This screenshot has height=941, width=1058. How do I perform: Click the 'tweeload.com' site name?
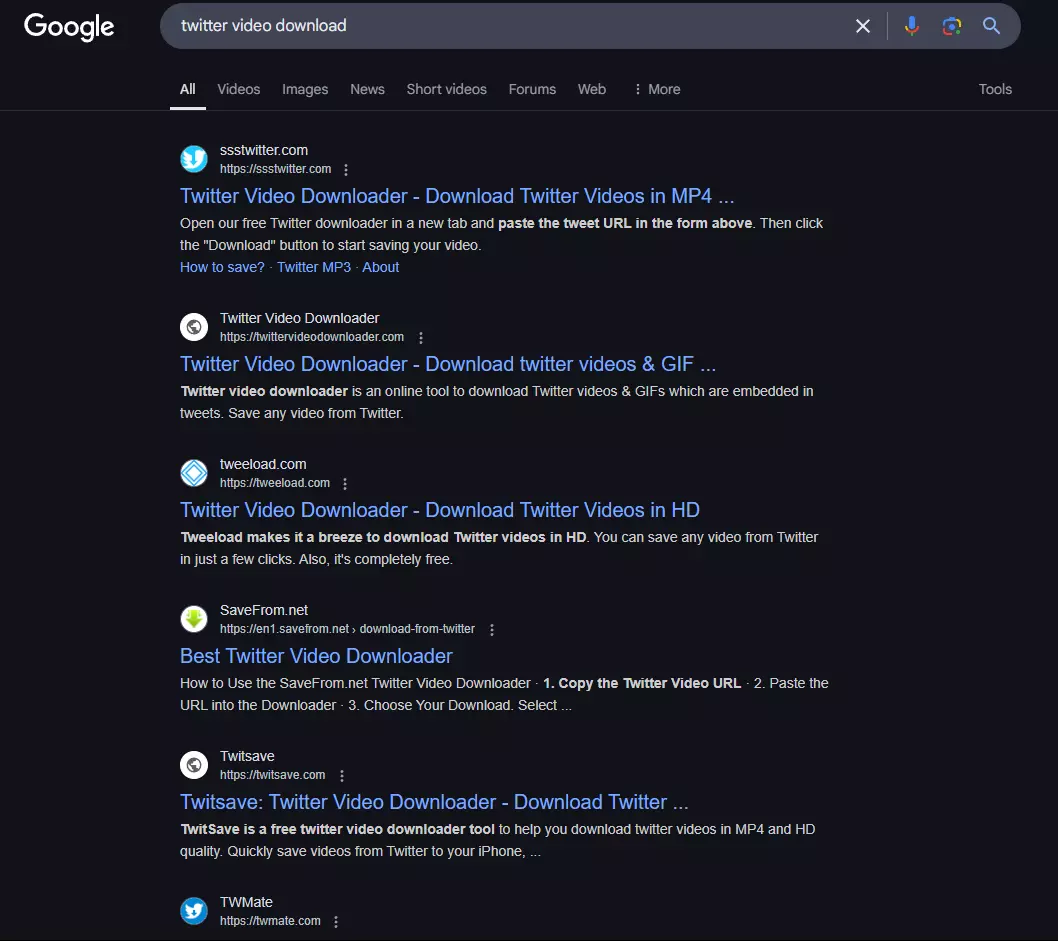pyautogui.click(x=263, y=464)
